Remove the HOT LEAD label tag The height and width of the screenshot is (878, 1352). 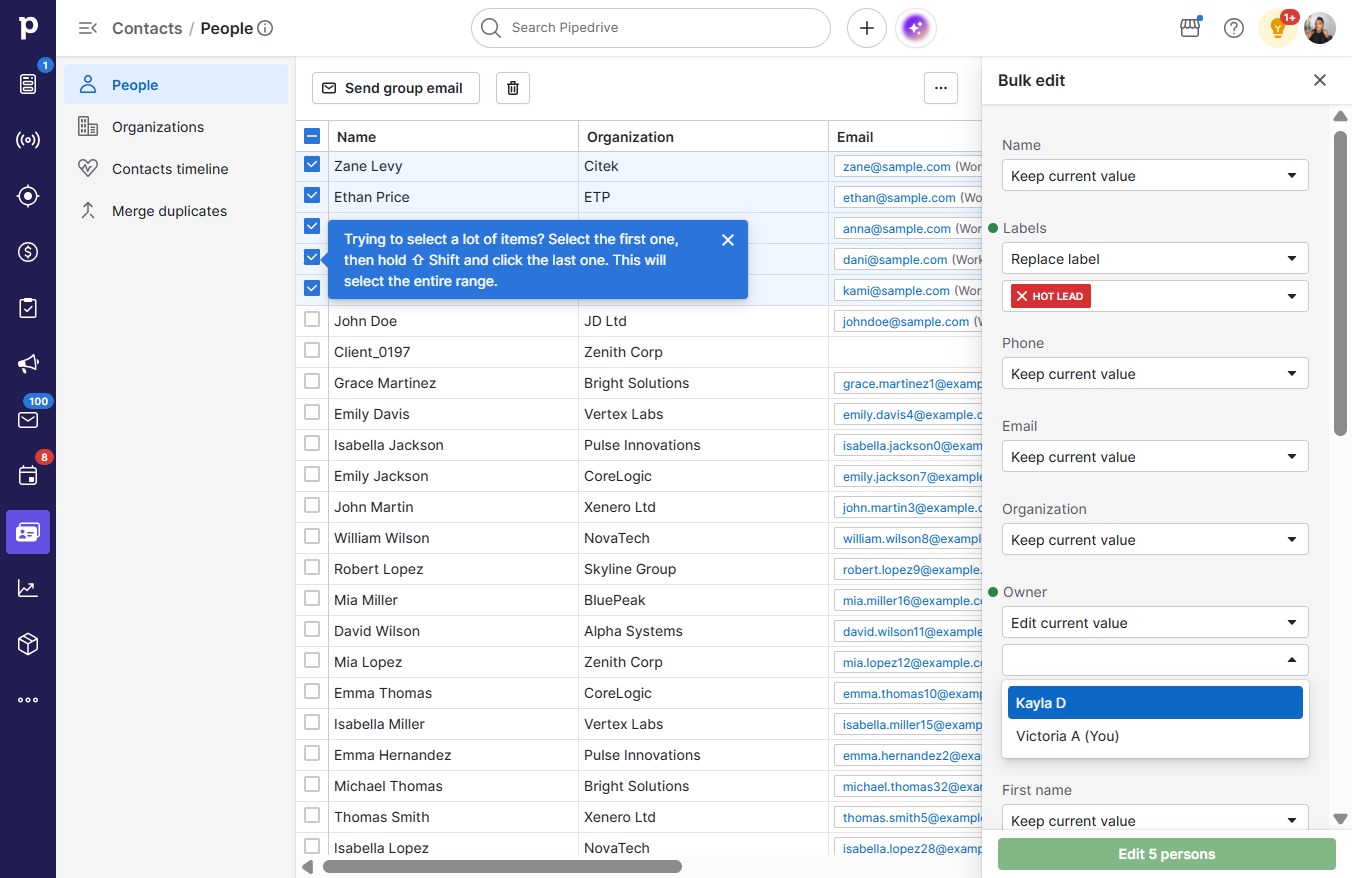pyautogui.click(x=1021, y=296)
